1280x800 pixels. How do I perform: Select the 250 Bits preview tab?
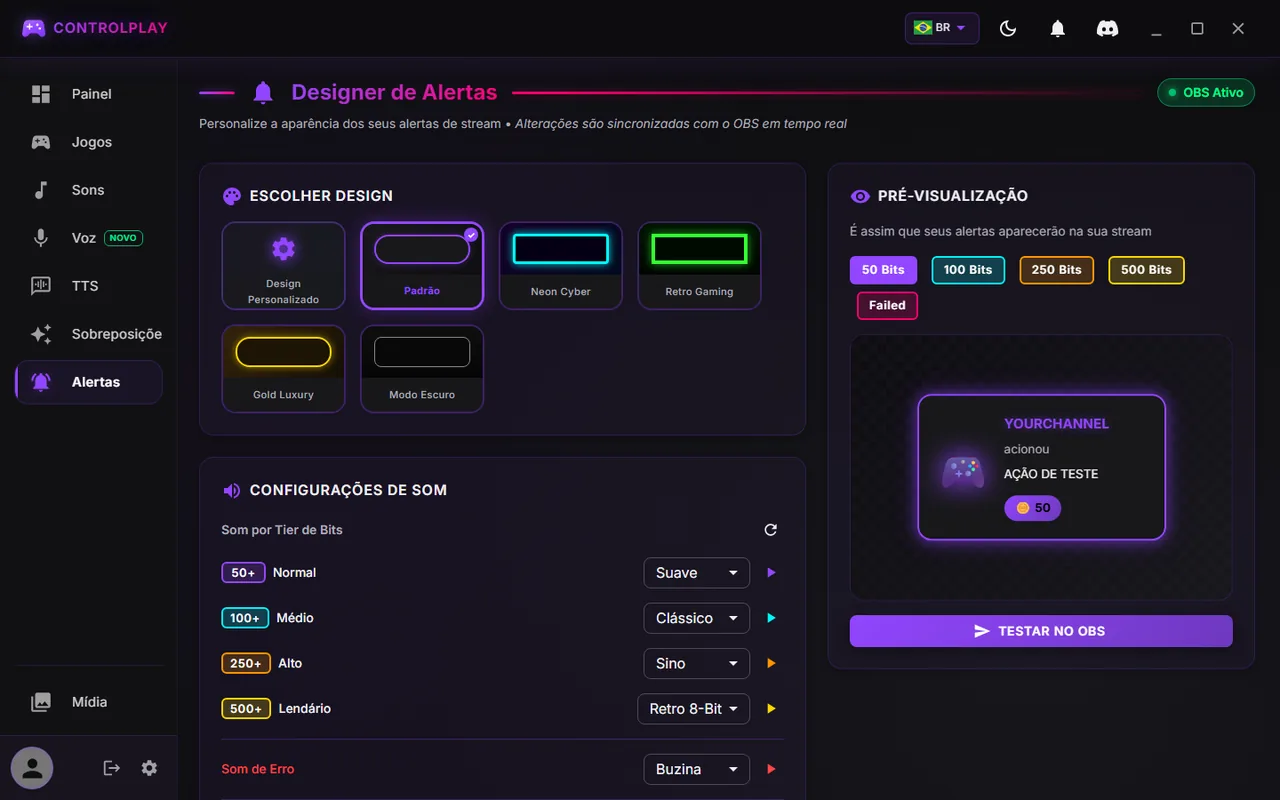tap(1057, 270)
